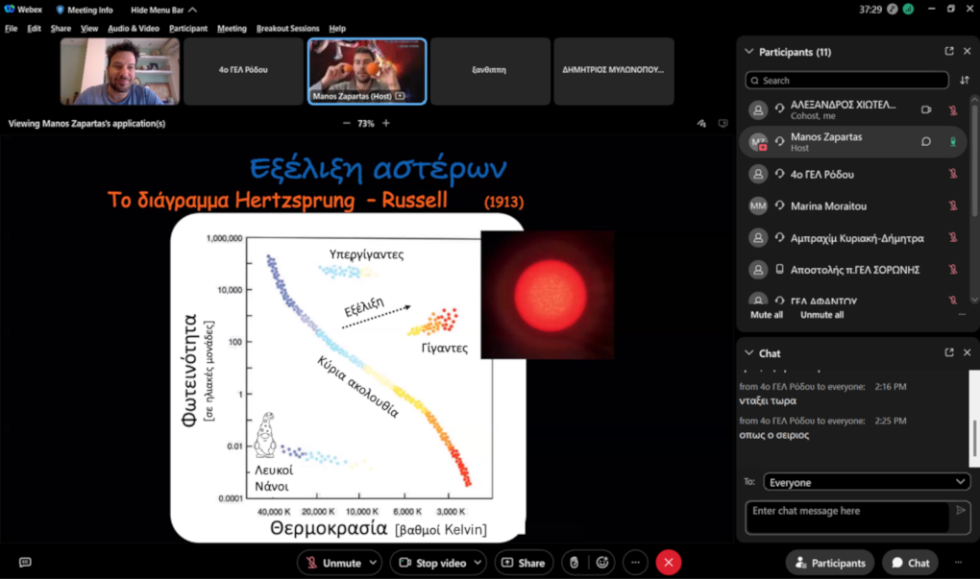Stop your video

(433, 563)
